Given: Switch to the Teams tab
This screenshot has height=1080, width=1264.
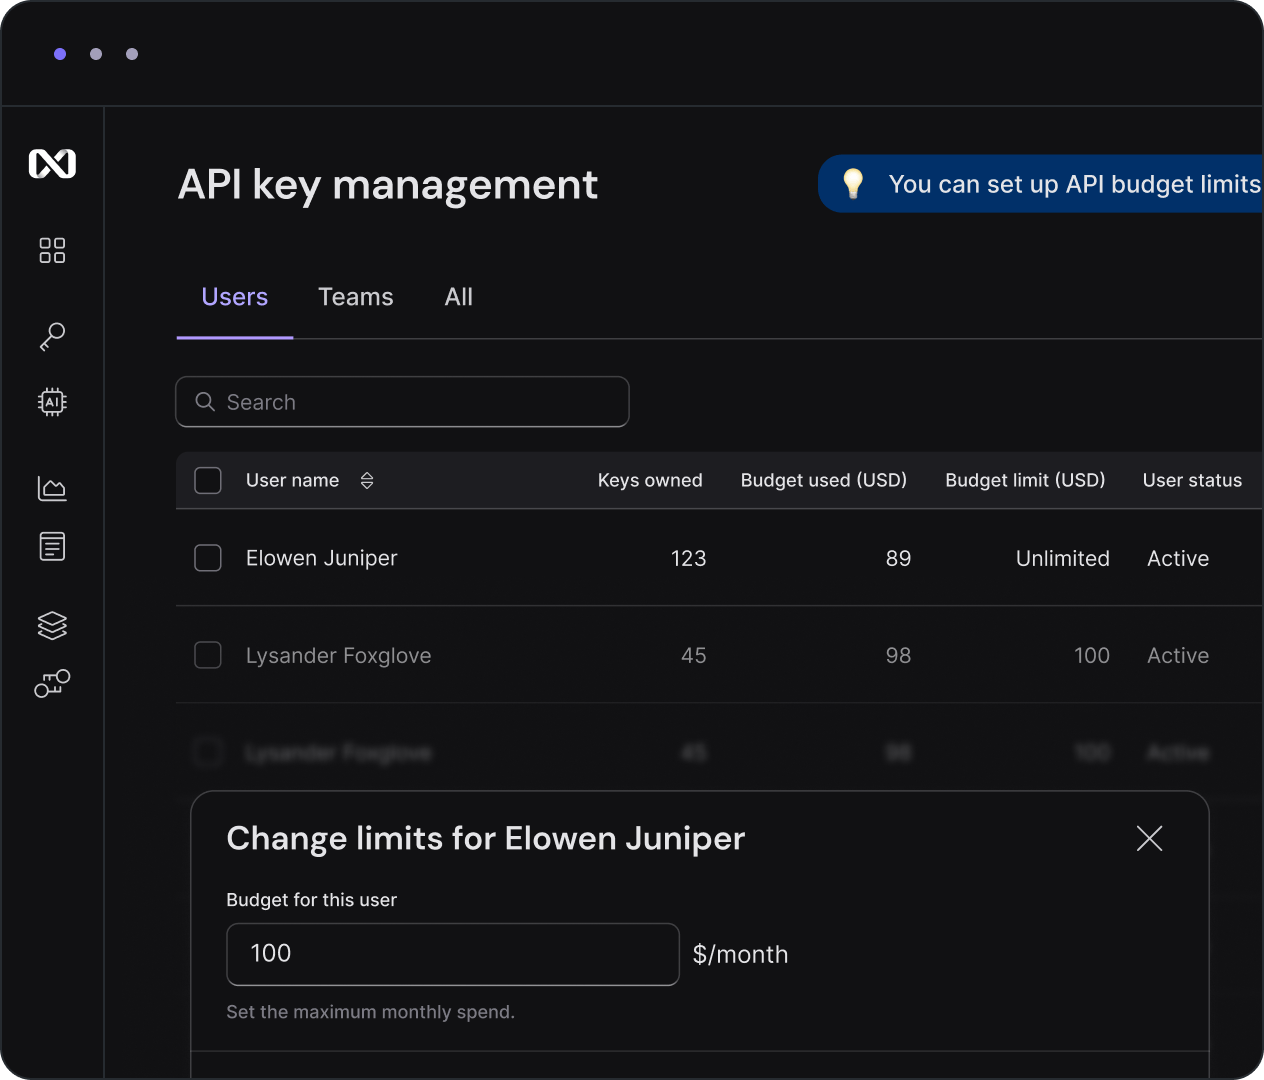Looking at the screenshot, I should click(356, 297).
